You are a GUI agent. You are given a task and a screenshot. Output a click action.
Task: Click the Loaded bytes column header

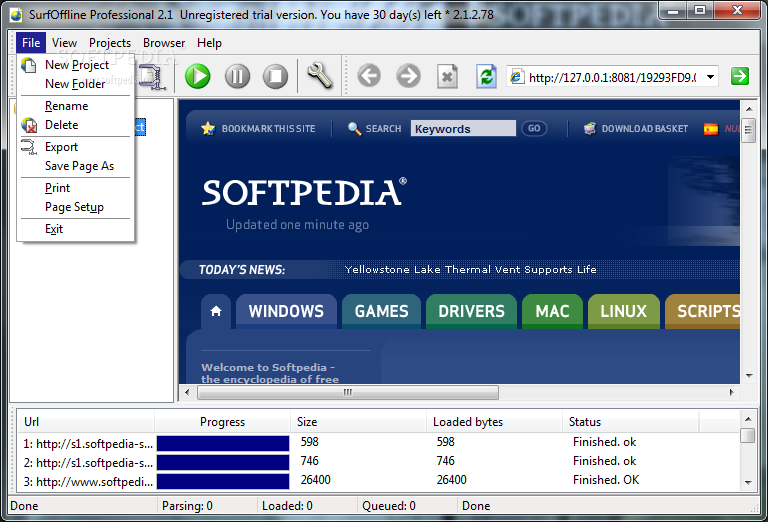tap(495, 422)
